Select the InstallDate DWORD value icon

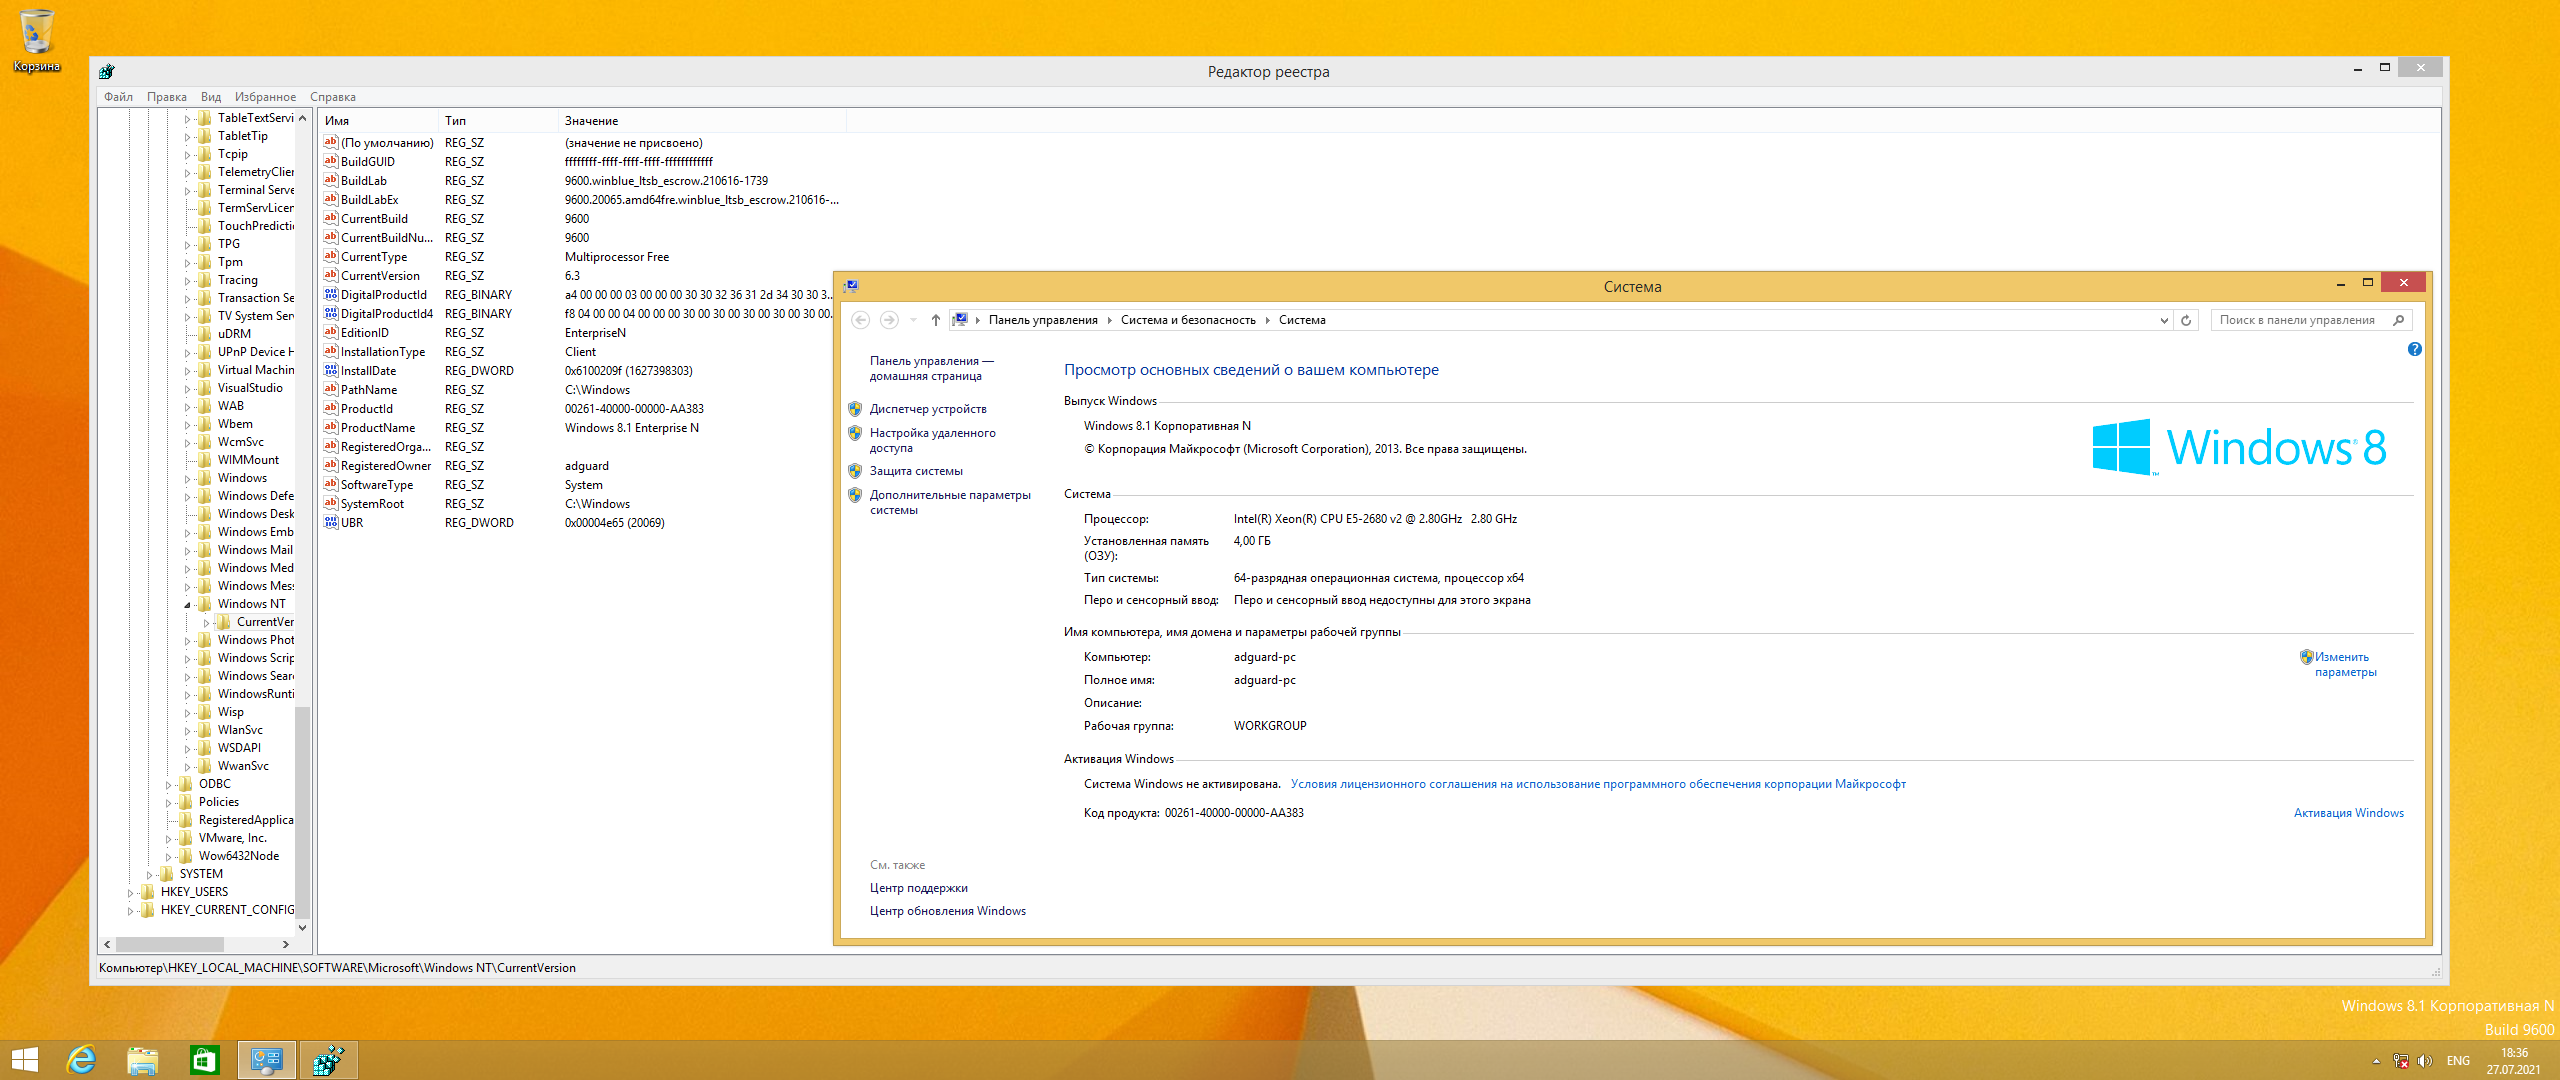click(331, 371)
